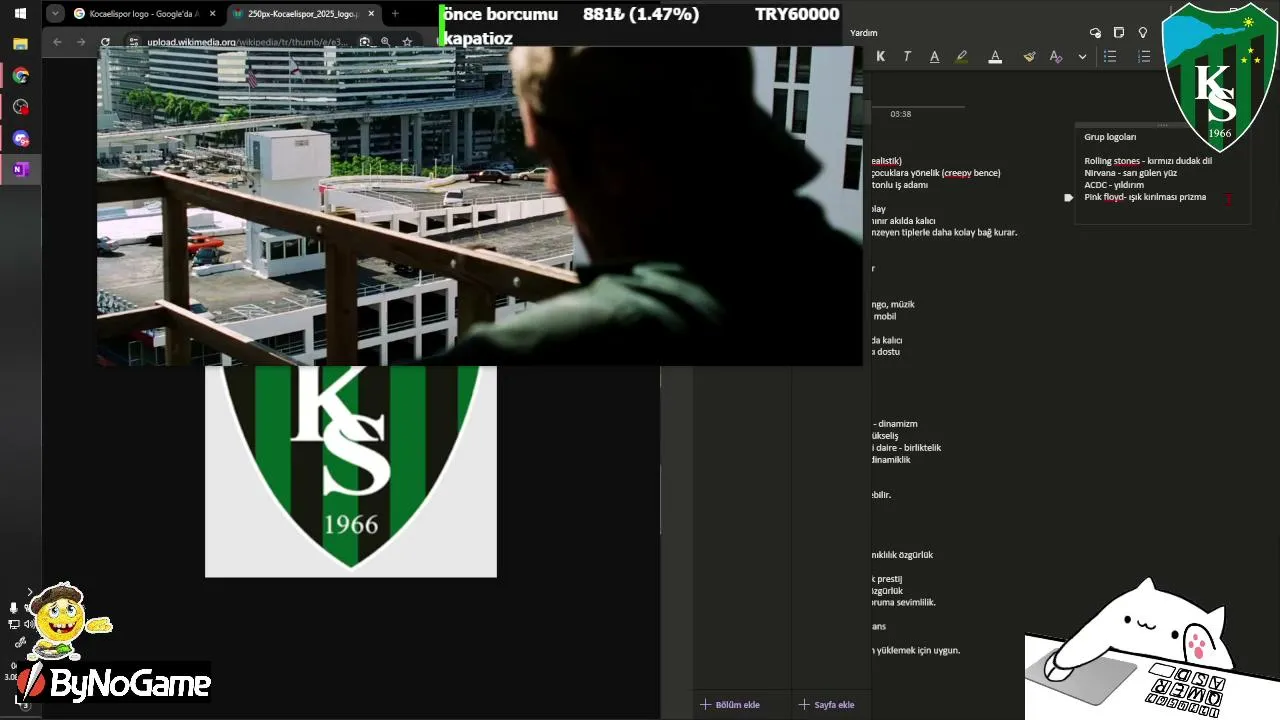This screenshot has height=720, width=1280.
Task: Open a new Chrome tab
Action: (395, 14)
